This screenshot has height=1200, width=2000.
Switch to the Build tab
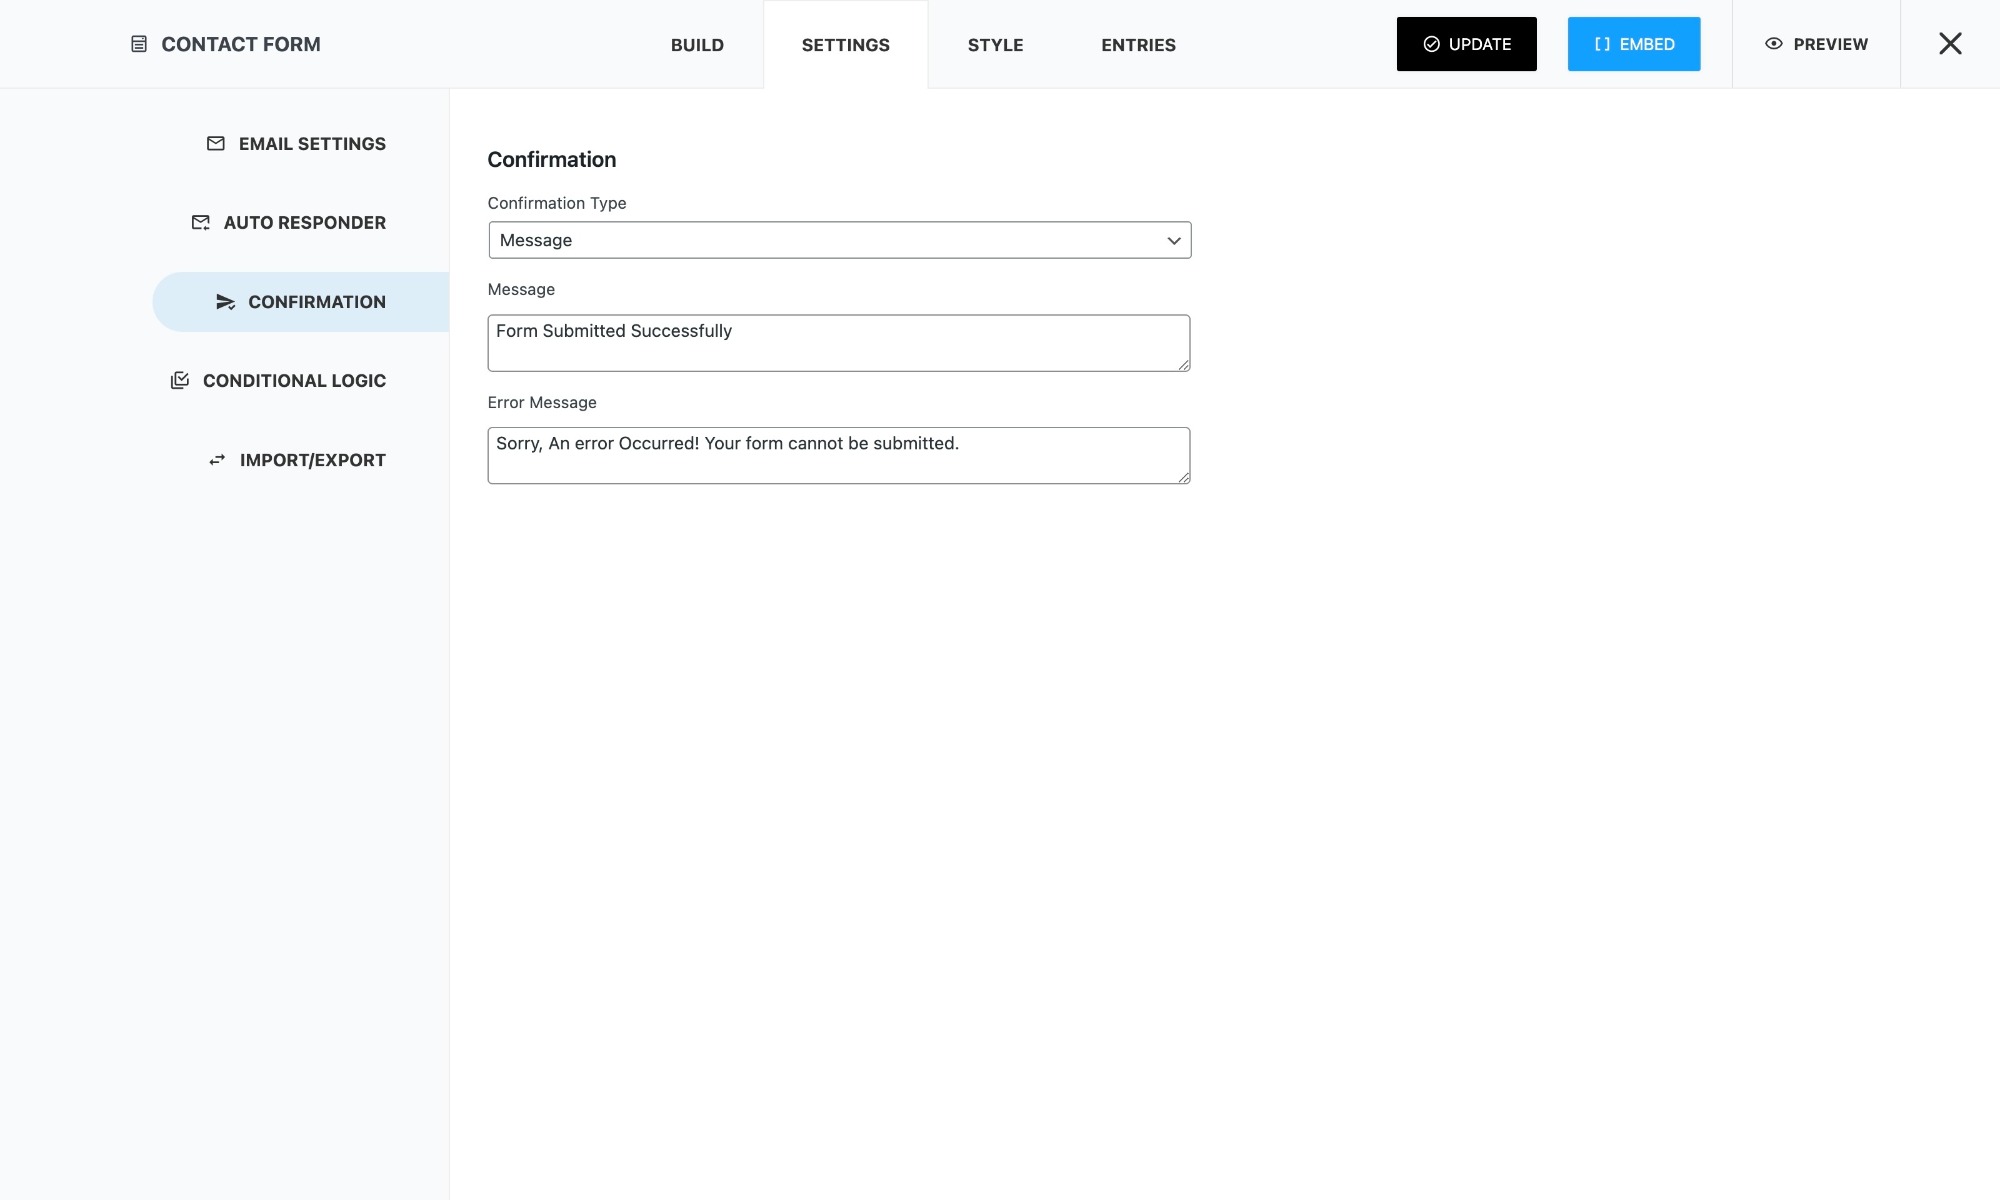click(697, 45)
